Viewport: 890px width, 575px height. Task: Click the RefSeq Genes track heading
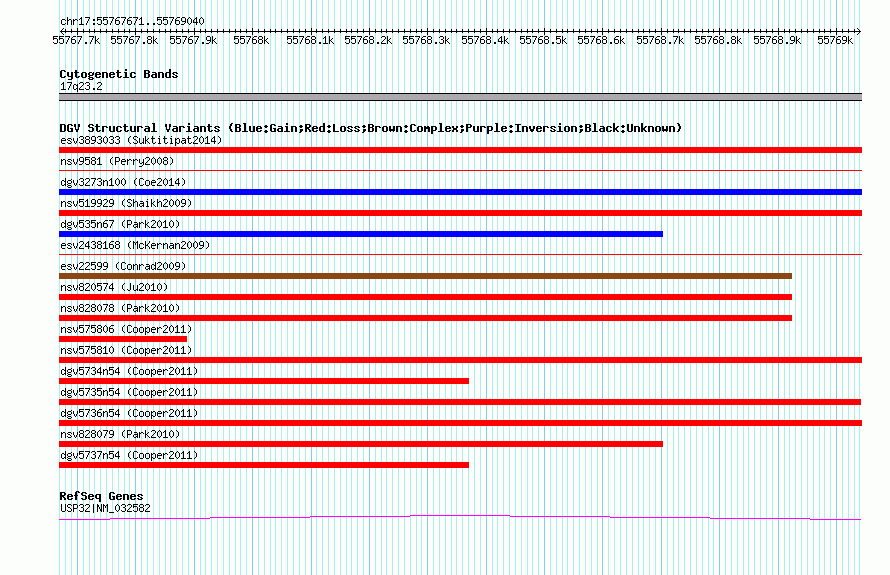101,496
